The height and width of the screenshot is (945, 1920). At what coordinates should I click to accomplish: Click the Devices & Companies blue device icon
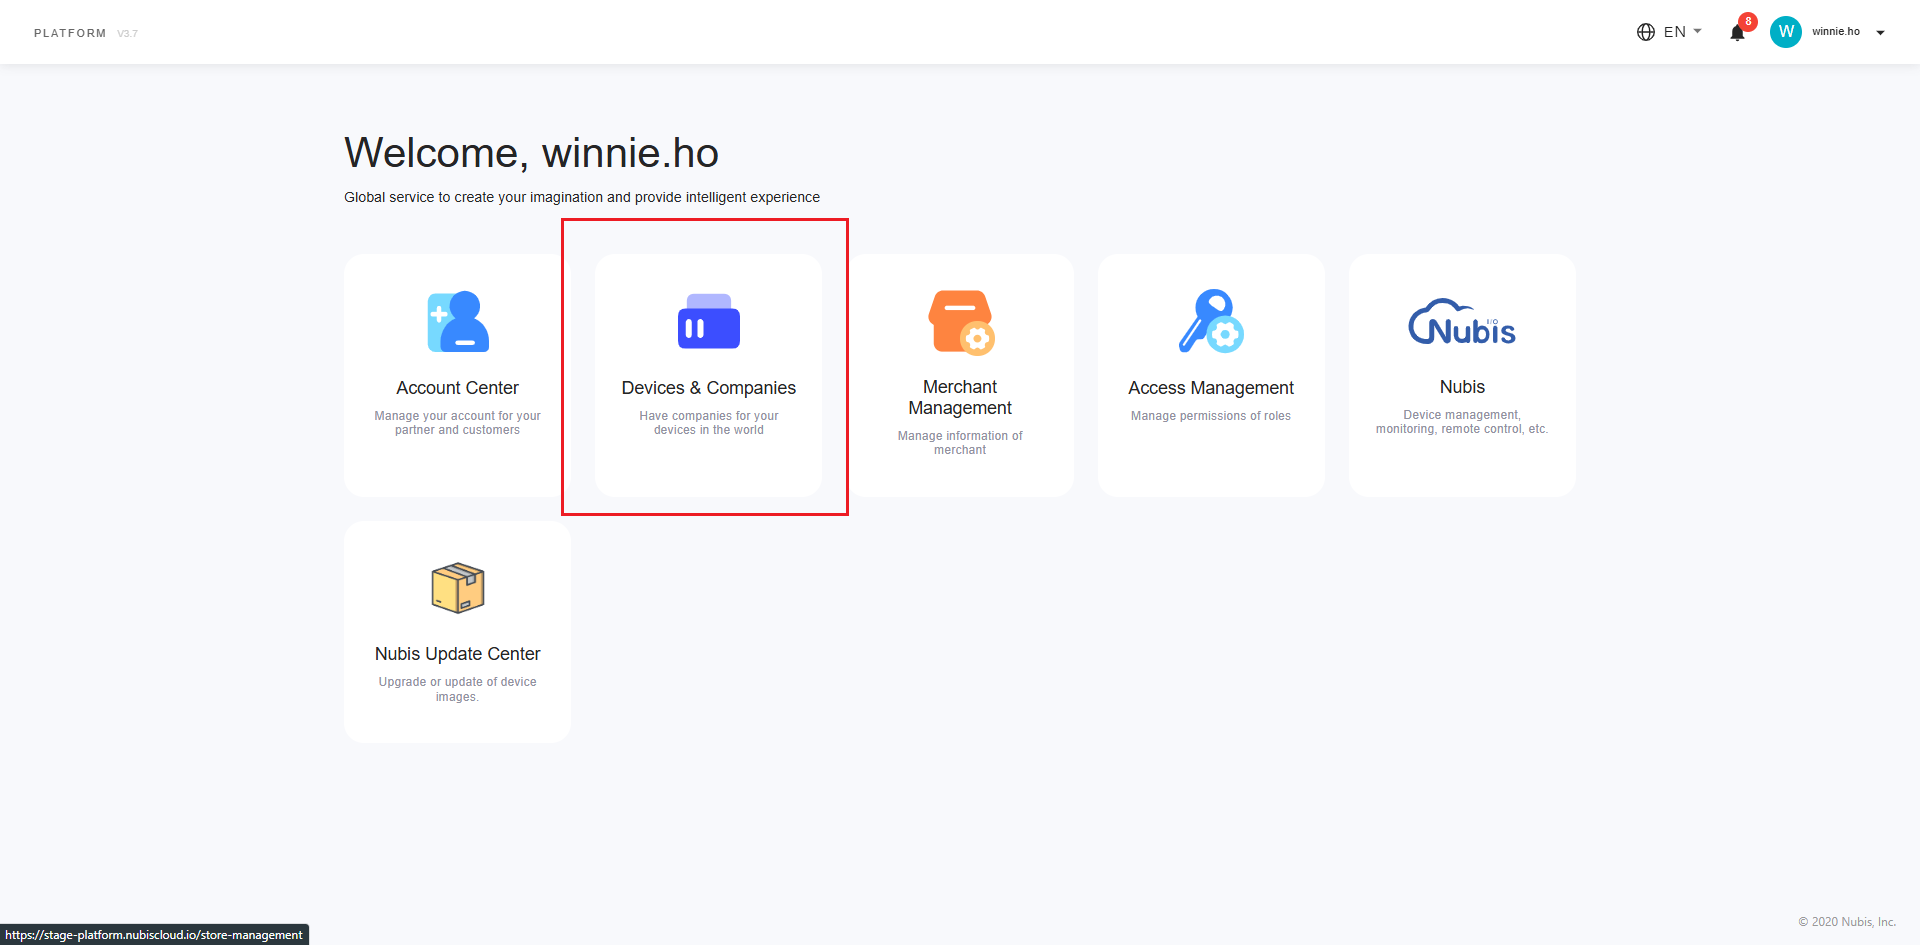click(709, 321)
